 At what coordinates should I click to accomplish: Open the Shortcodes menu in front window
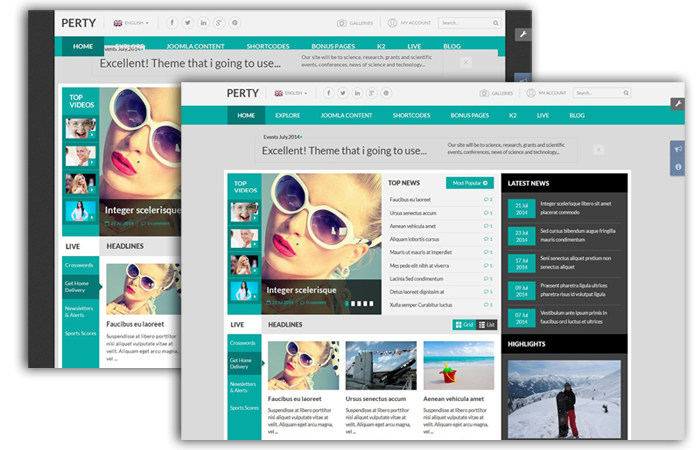coord(411,115)
